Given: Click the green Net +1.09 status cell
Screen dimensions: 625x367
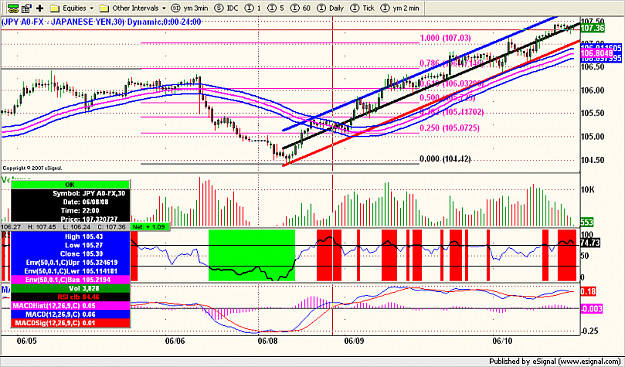Looking at the screenshot, I should pyautogui.click(x=150, y=227).
